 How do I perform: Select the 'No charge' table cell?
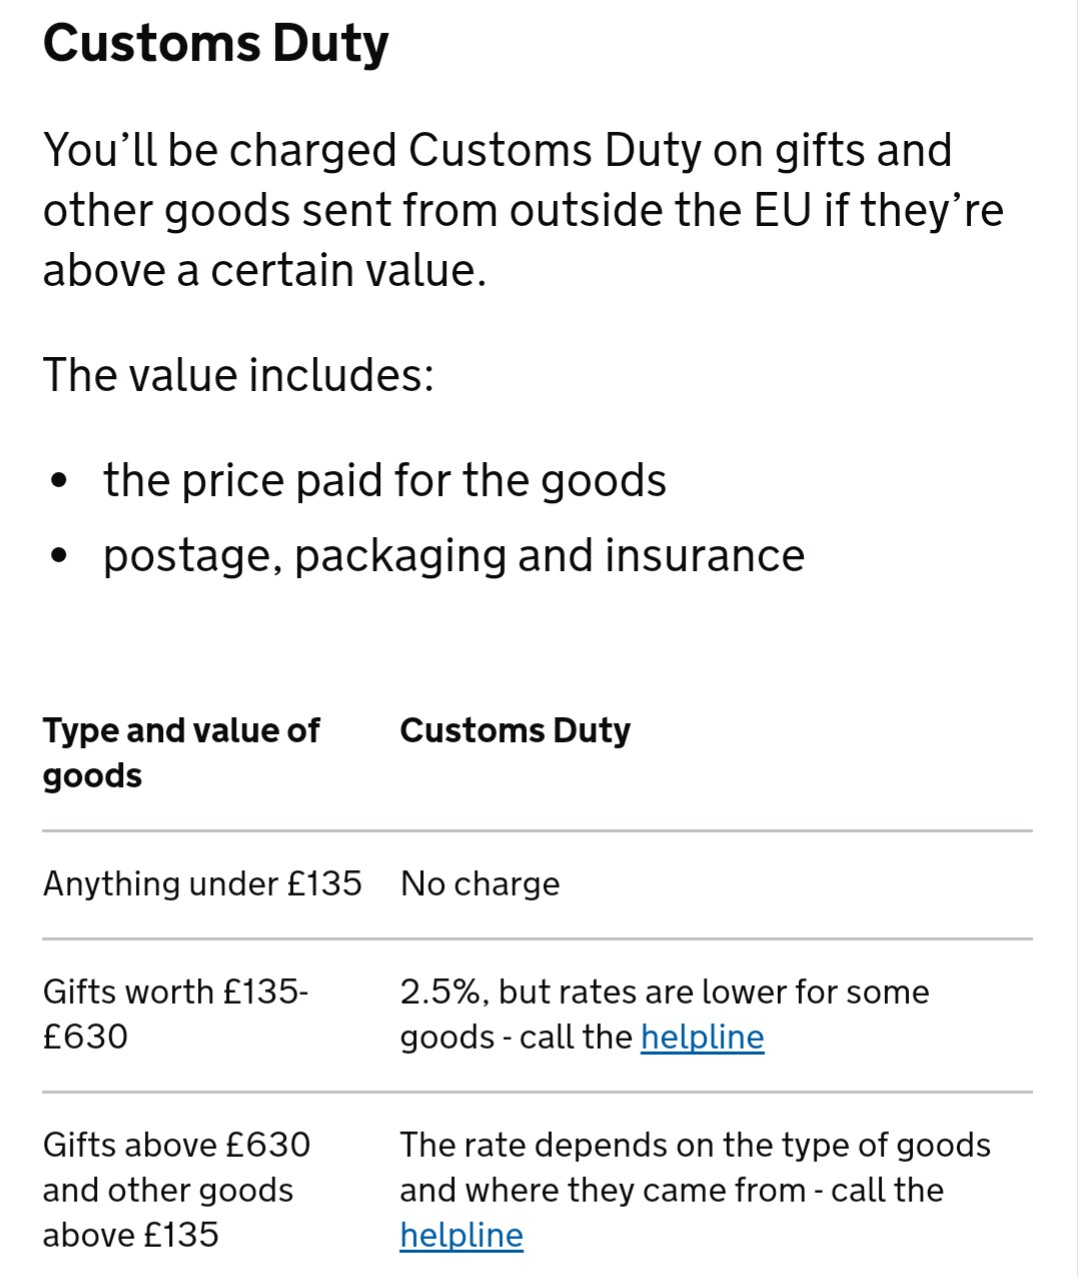click(x=480, y=884)
